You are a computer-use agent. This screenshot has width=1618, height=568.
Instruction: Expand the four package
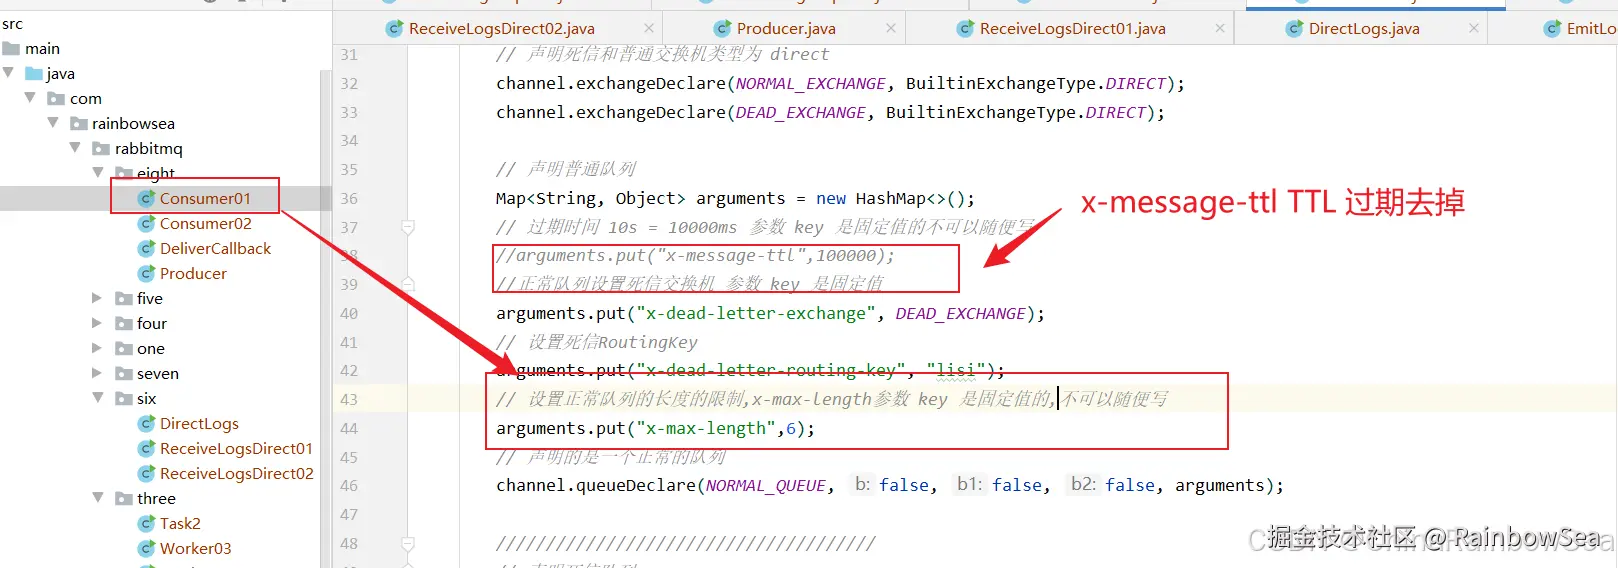(x=97, y=323)
